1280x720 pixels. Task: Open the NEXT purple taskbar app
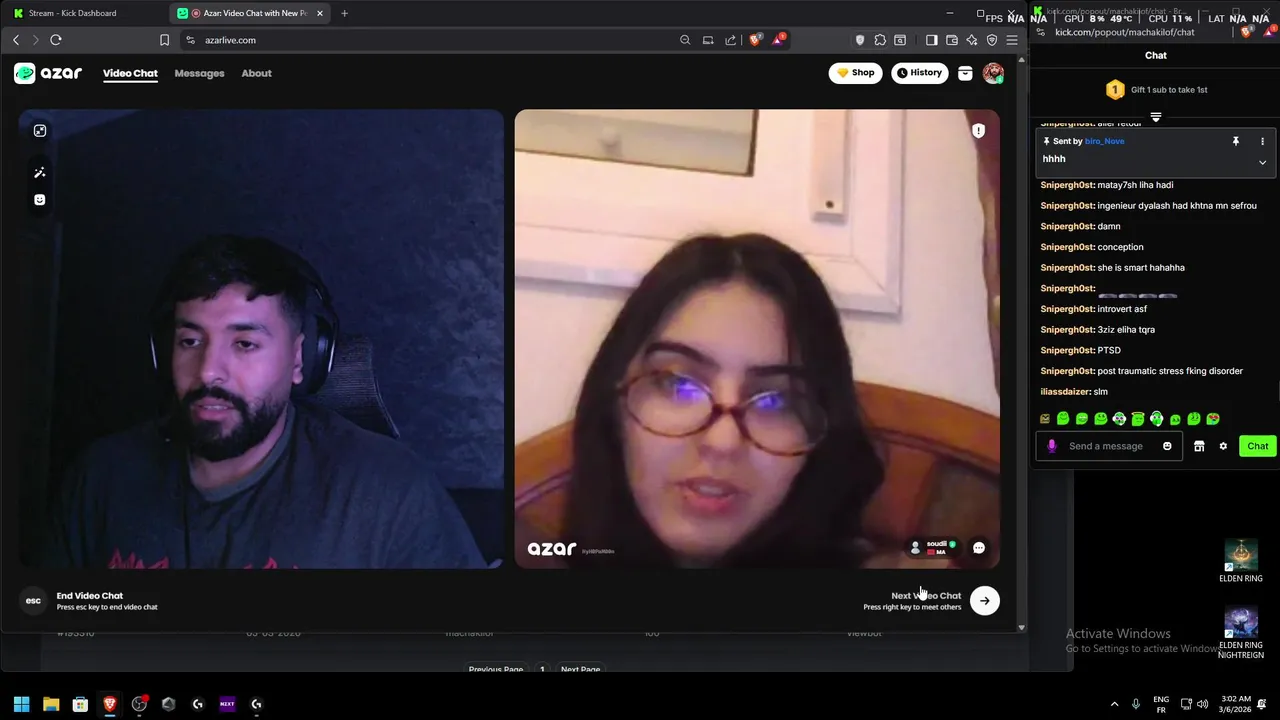coord(227,704)
